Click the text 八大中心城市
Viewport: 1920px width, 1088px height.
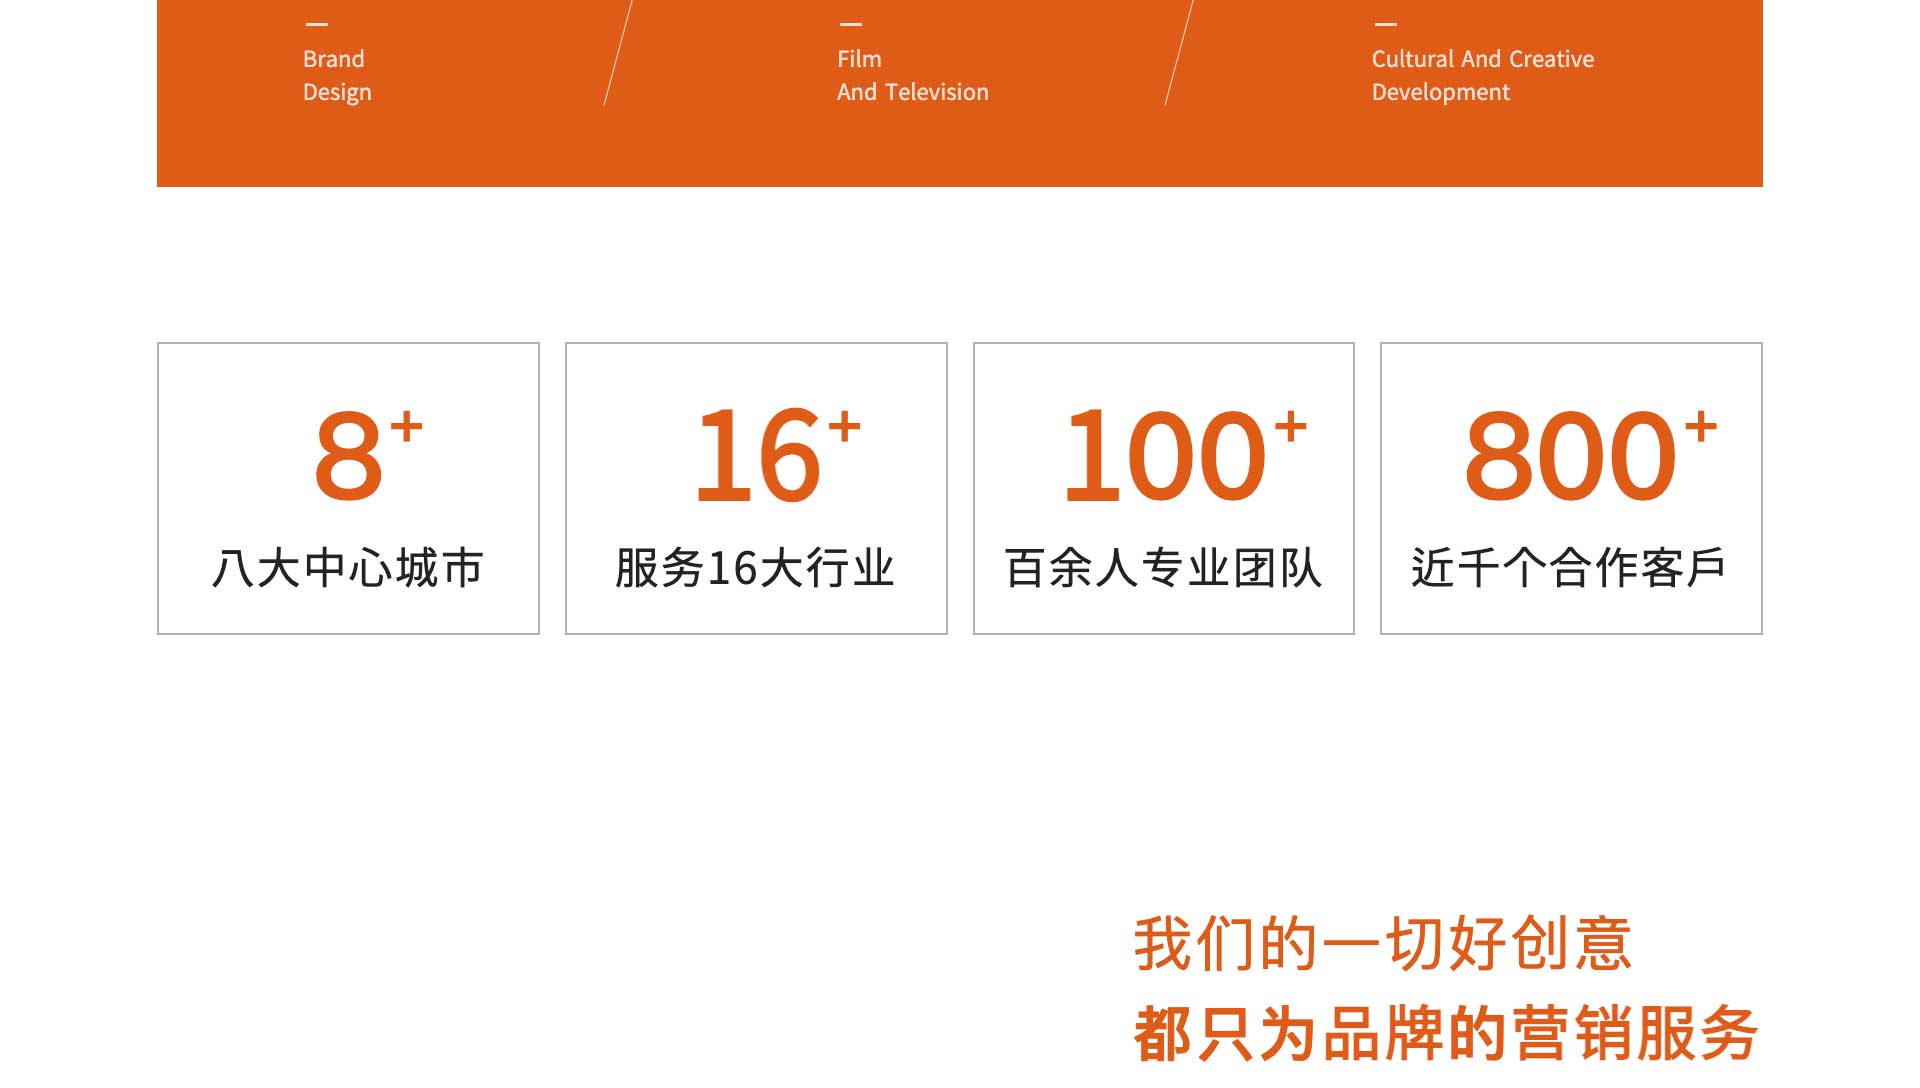coord(348,568)
